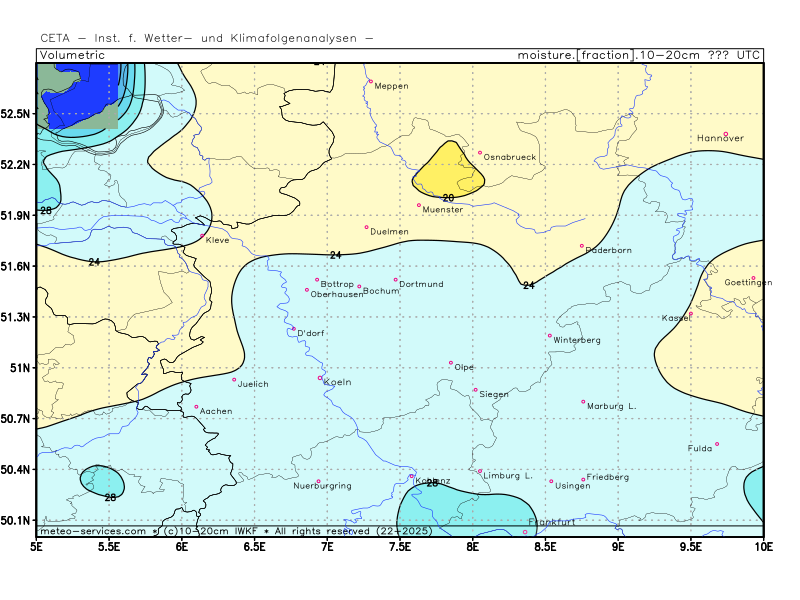This screenshot has width=800, height=600.
Task: Click the Muenster city marker dot
Action: click(419, 205)
